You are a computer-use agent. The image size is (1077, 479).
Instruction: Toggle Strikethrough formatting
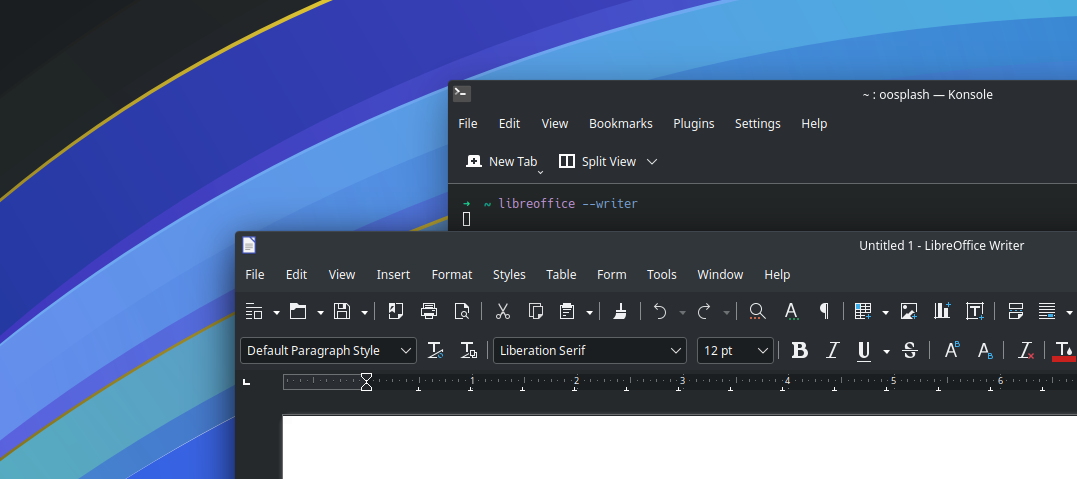pos(910,350)
